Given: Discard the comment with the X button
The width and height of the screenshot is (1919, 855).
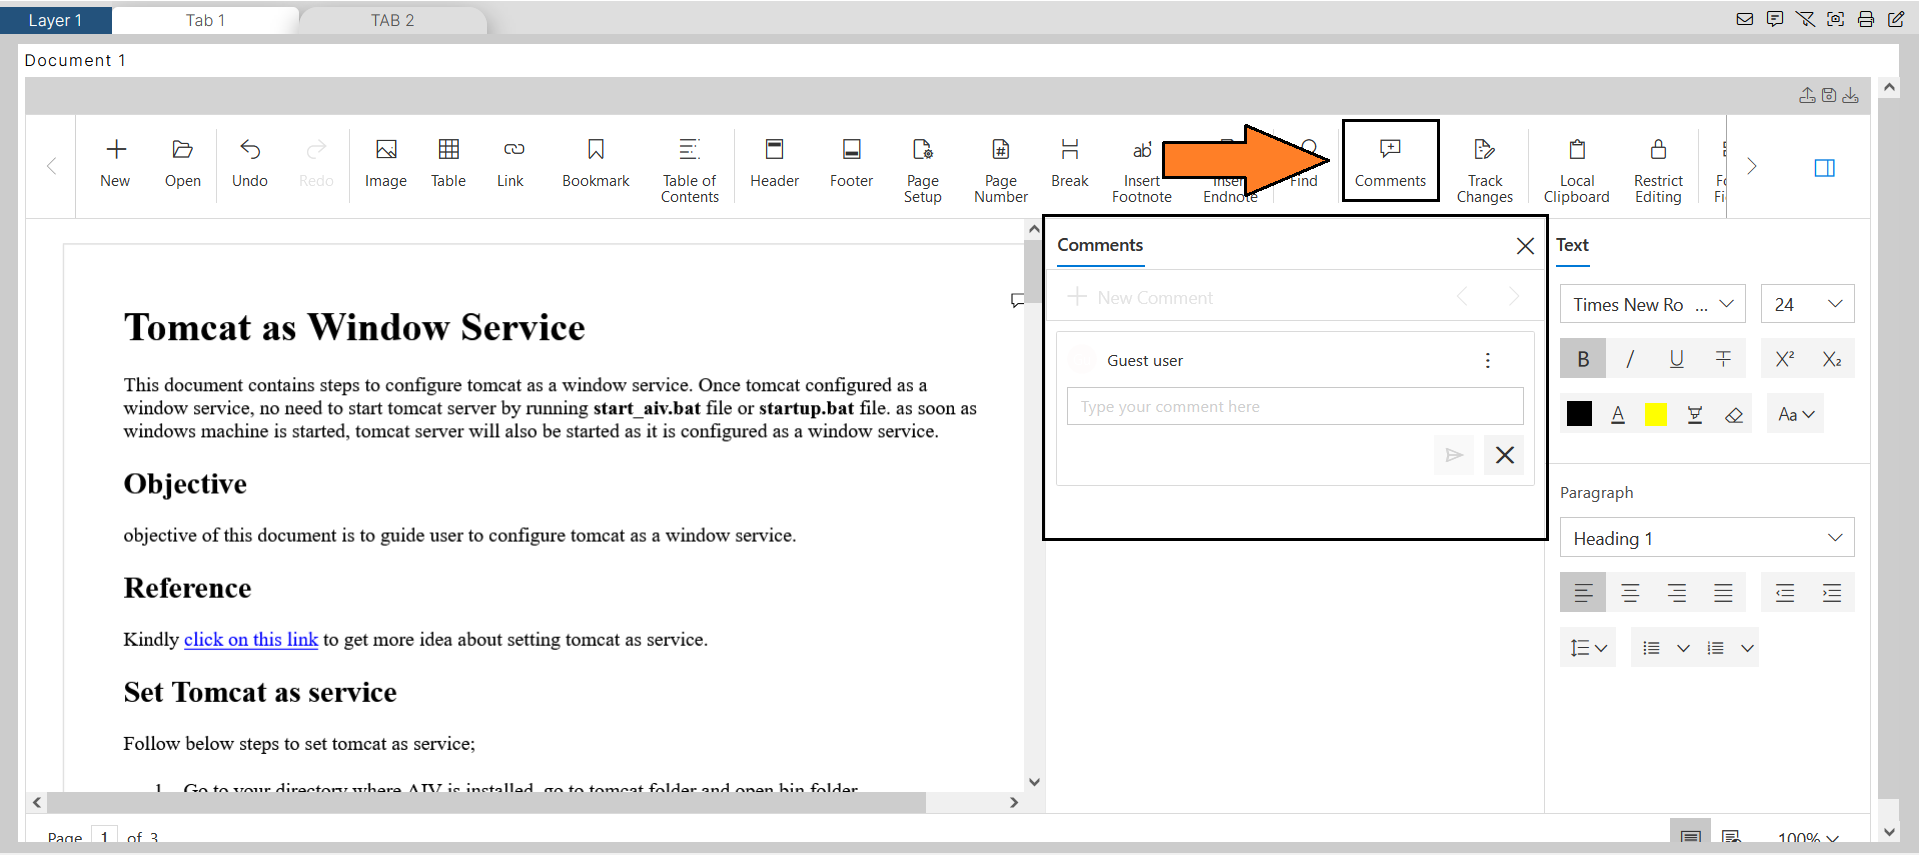Looking at the screenshot, I should tap(1504, 455).
